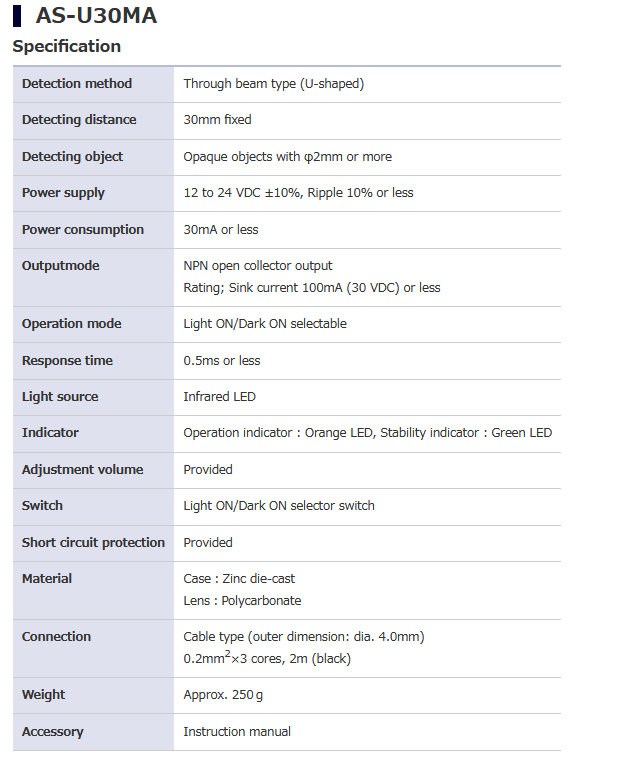Select the Instruction manual accessory value
Screen dimensions: 624x757
coord(237,732)
